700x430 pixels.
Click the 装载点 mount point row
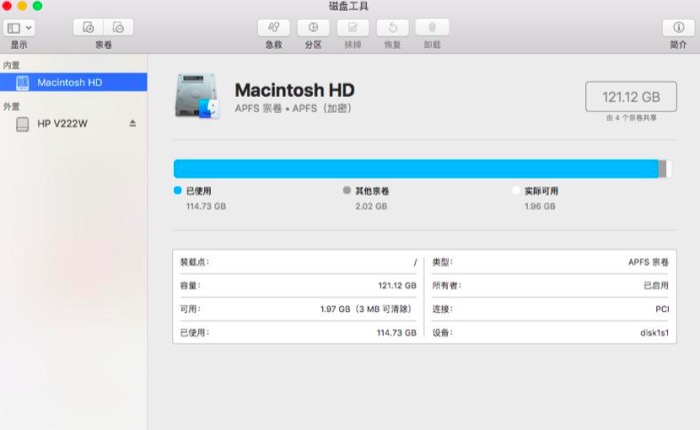298,262
